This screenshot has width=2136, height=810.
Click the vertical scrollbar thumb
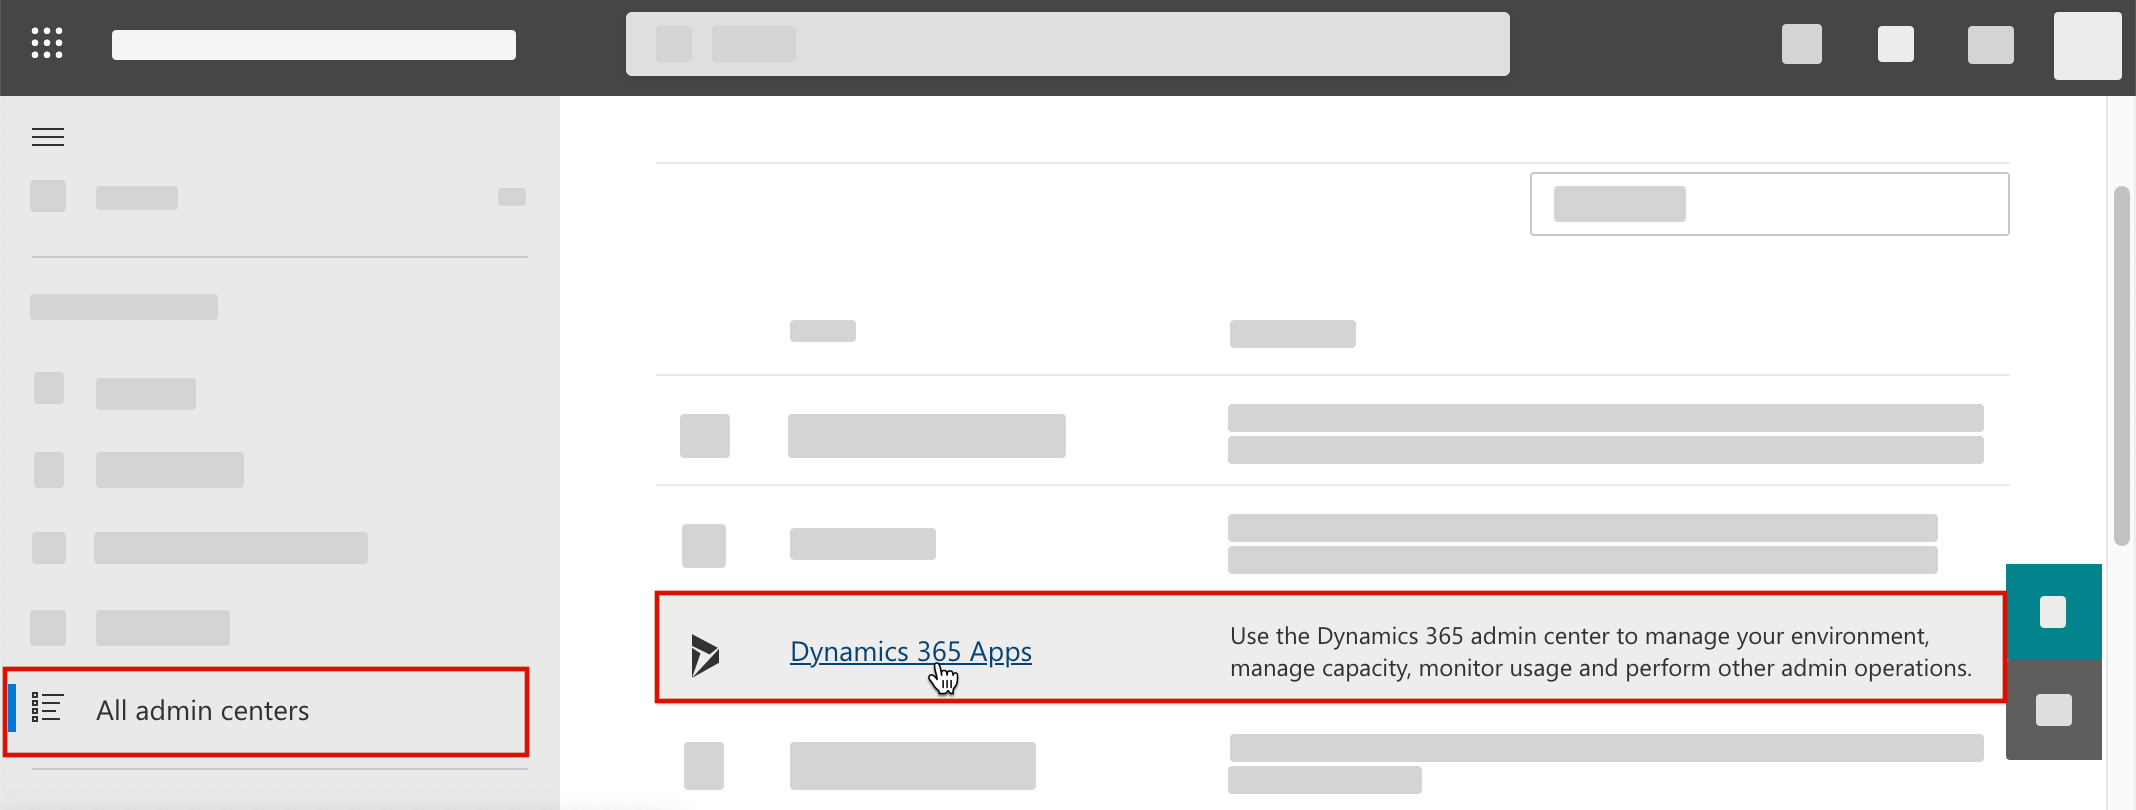point(2122,366)
